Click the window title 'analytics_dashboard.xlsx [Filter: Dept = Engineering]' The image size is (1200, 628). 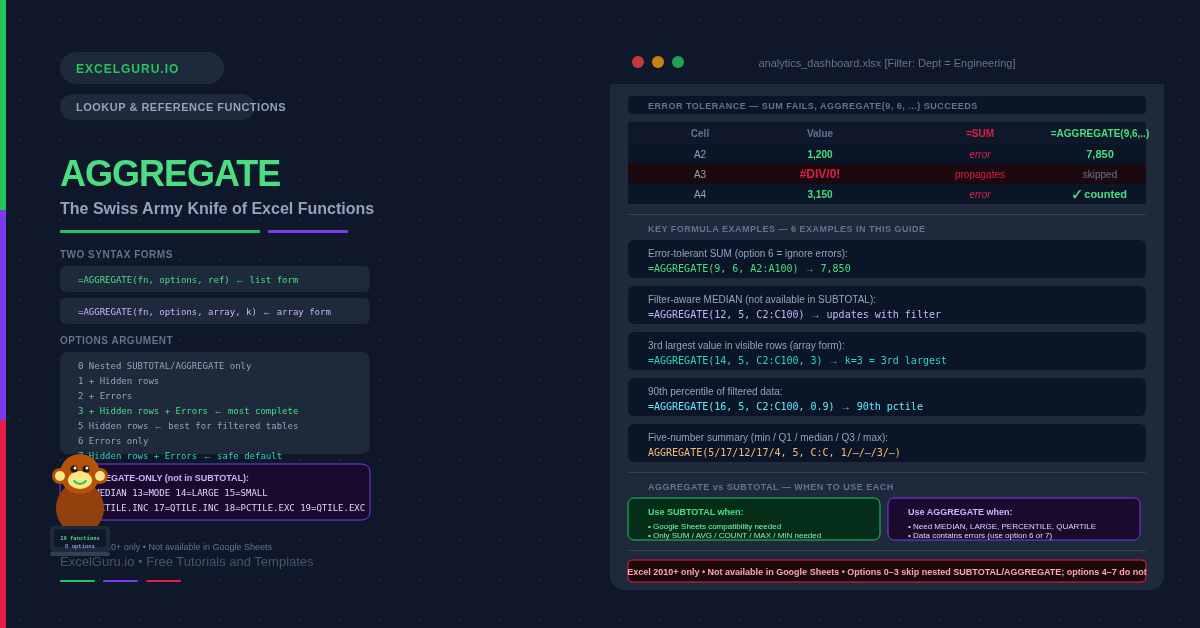coord(887,63)
